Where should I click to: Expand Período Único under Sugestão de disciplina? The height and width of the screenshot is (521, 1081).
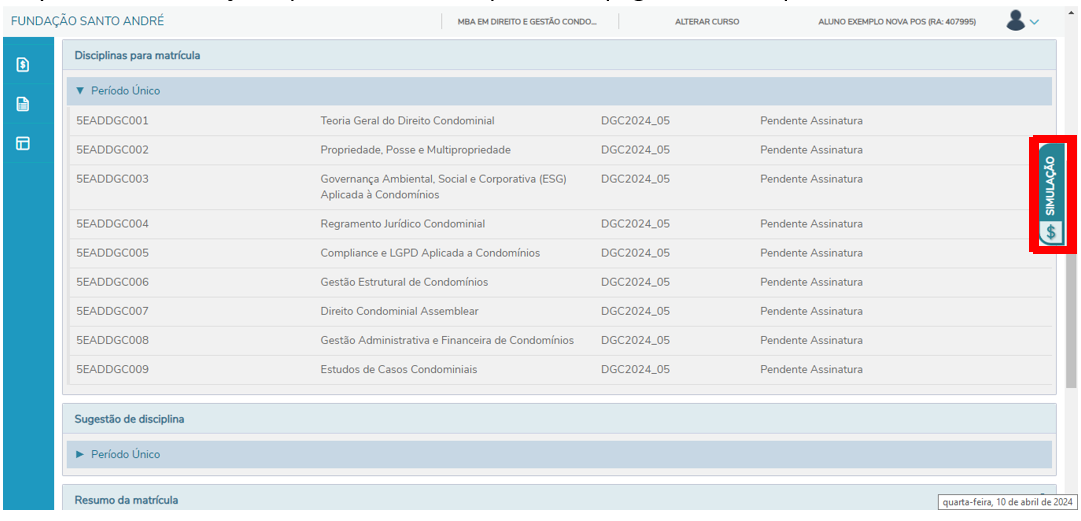click(x=559, y=455)
